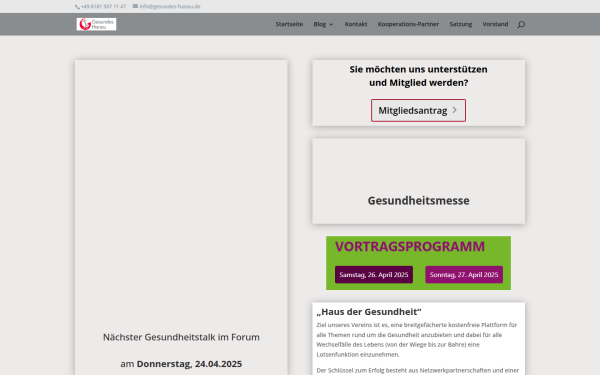
Task: Click the paragraph starting Ziel unseres Vereins
Action: click(x=417, y=340)
